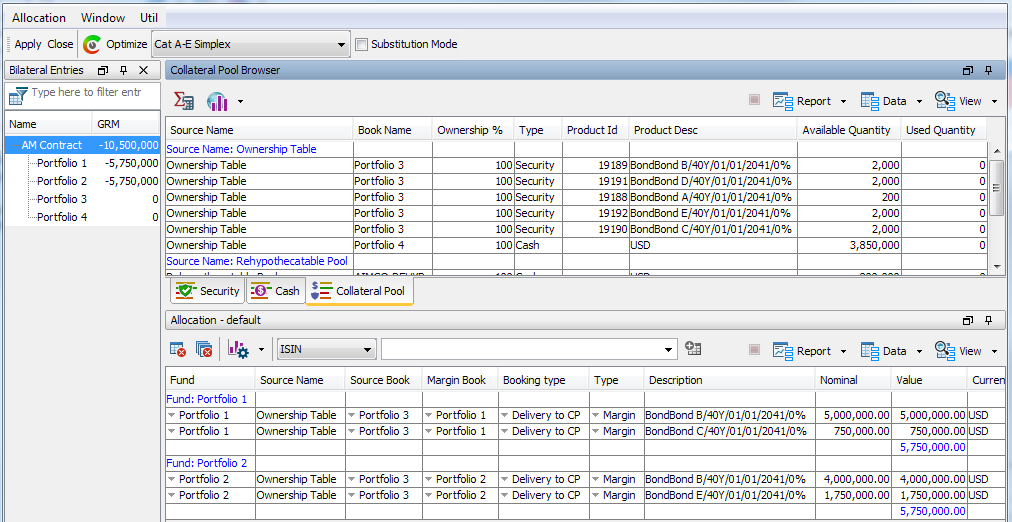Click the Apply button
Screen dimensions: 1012x522
coord(28,45)
